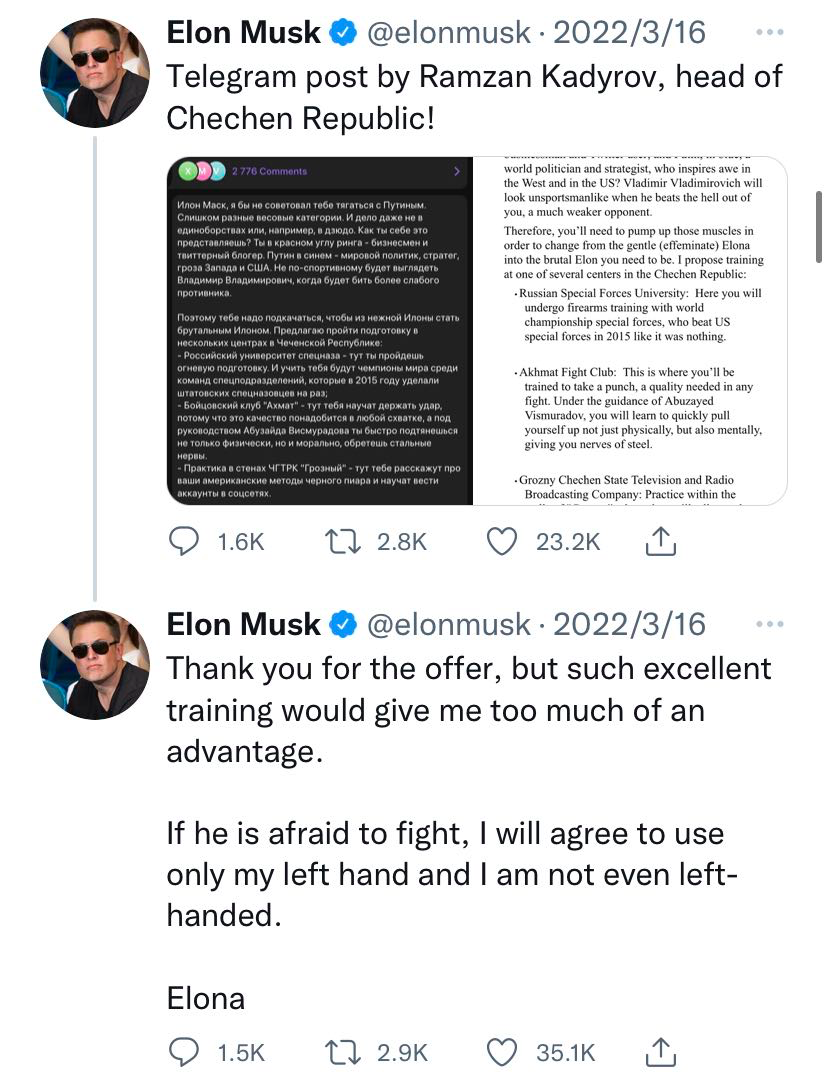
Task: Reply to the Kadyrov Telegram post tweet
Action: [184, 541]
